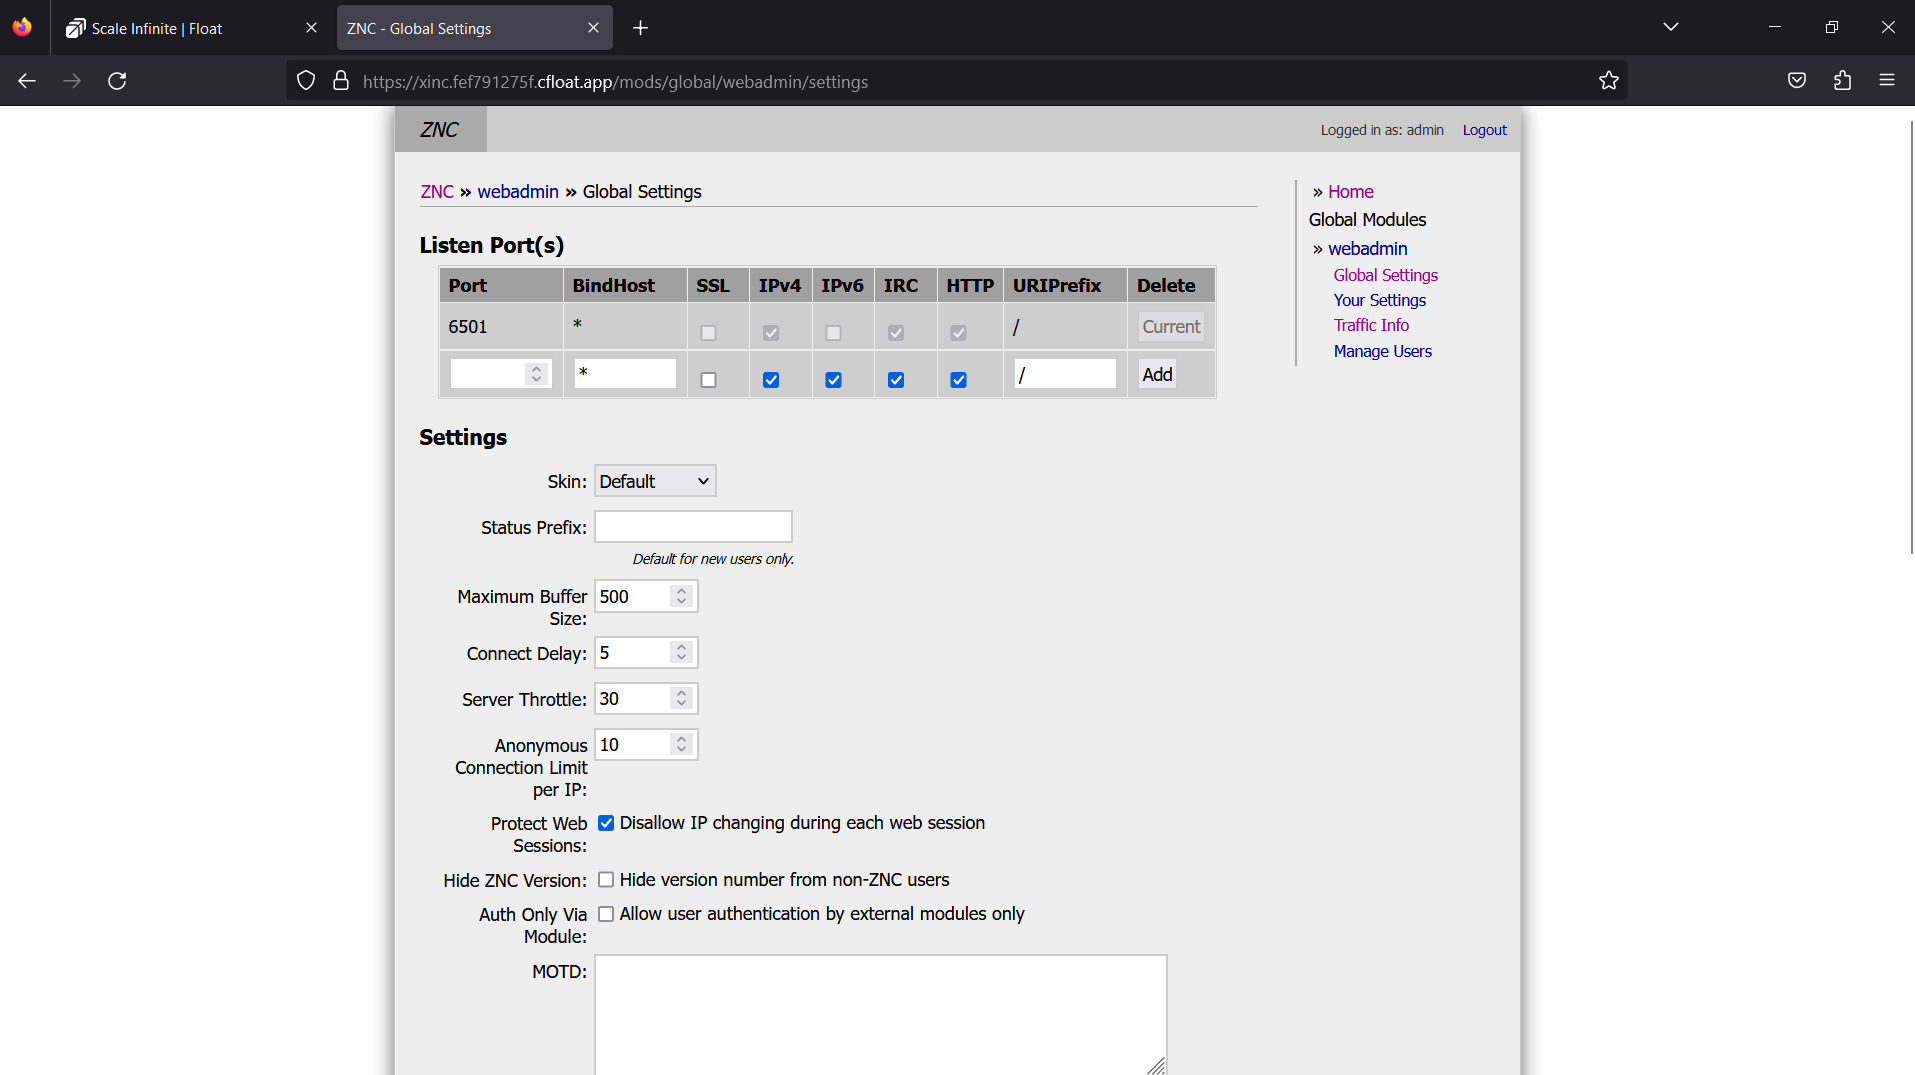Click inside the MOTD text area
The width and height of the screenshot is (1915, 1075).
pos(880,1015)
